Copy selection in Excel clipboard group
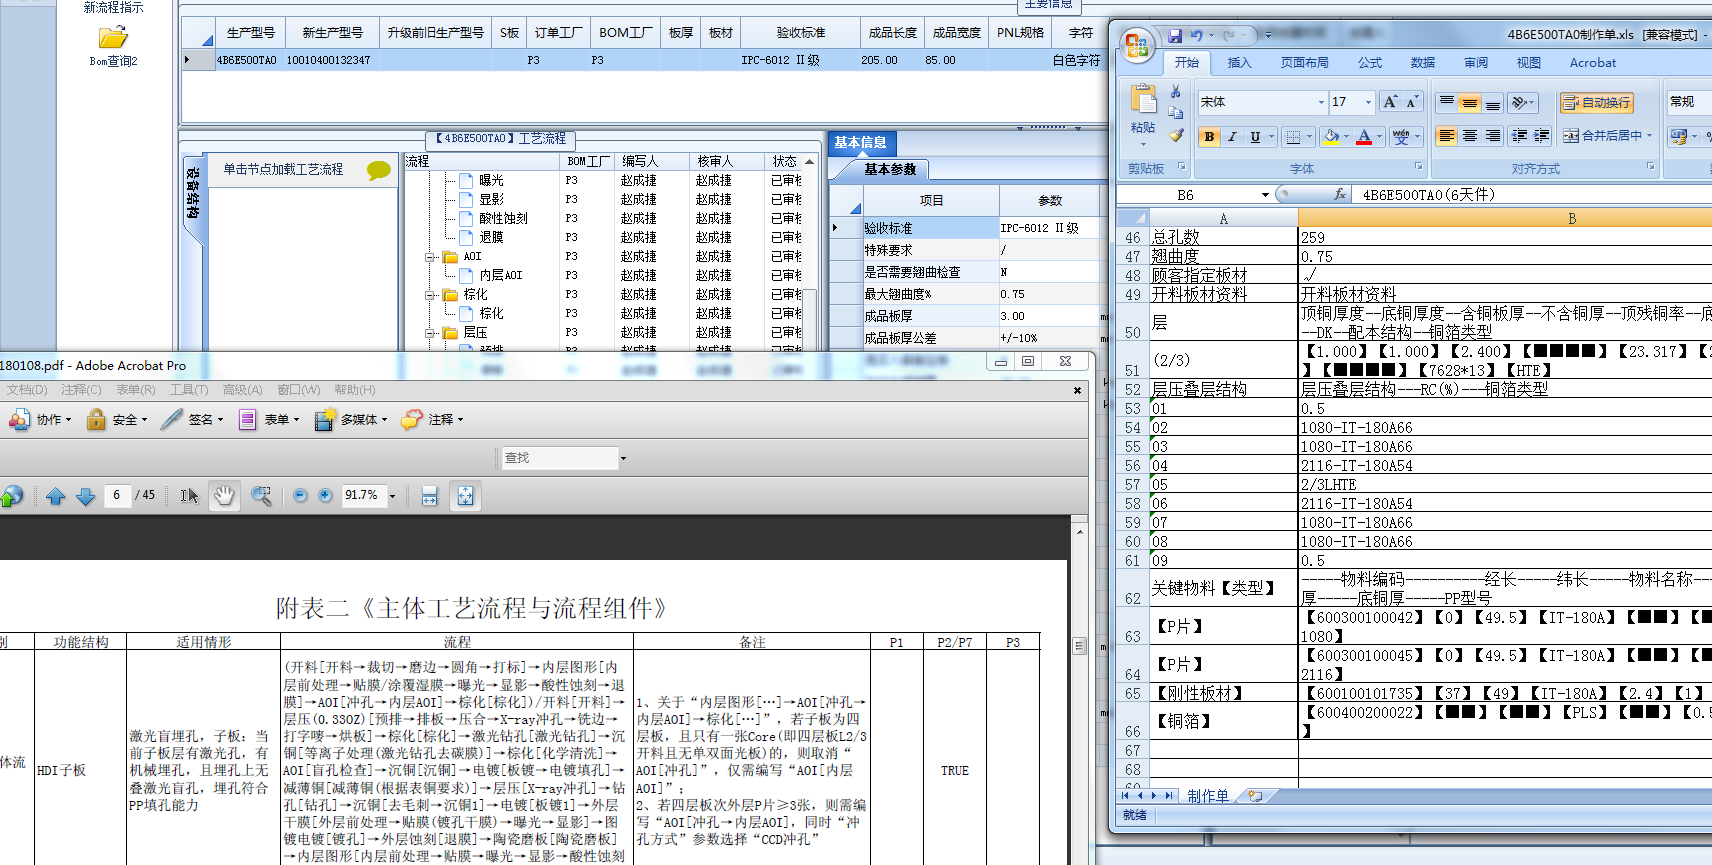 tap(1176, 113)
